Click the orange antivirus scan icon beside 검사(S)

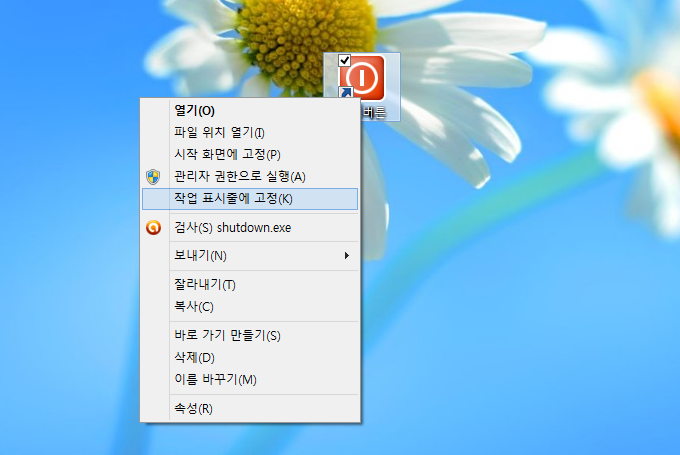(x=153, y=227)
